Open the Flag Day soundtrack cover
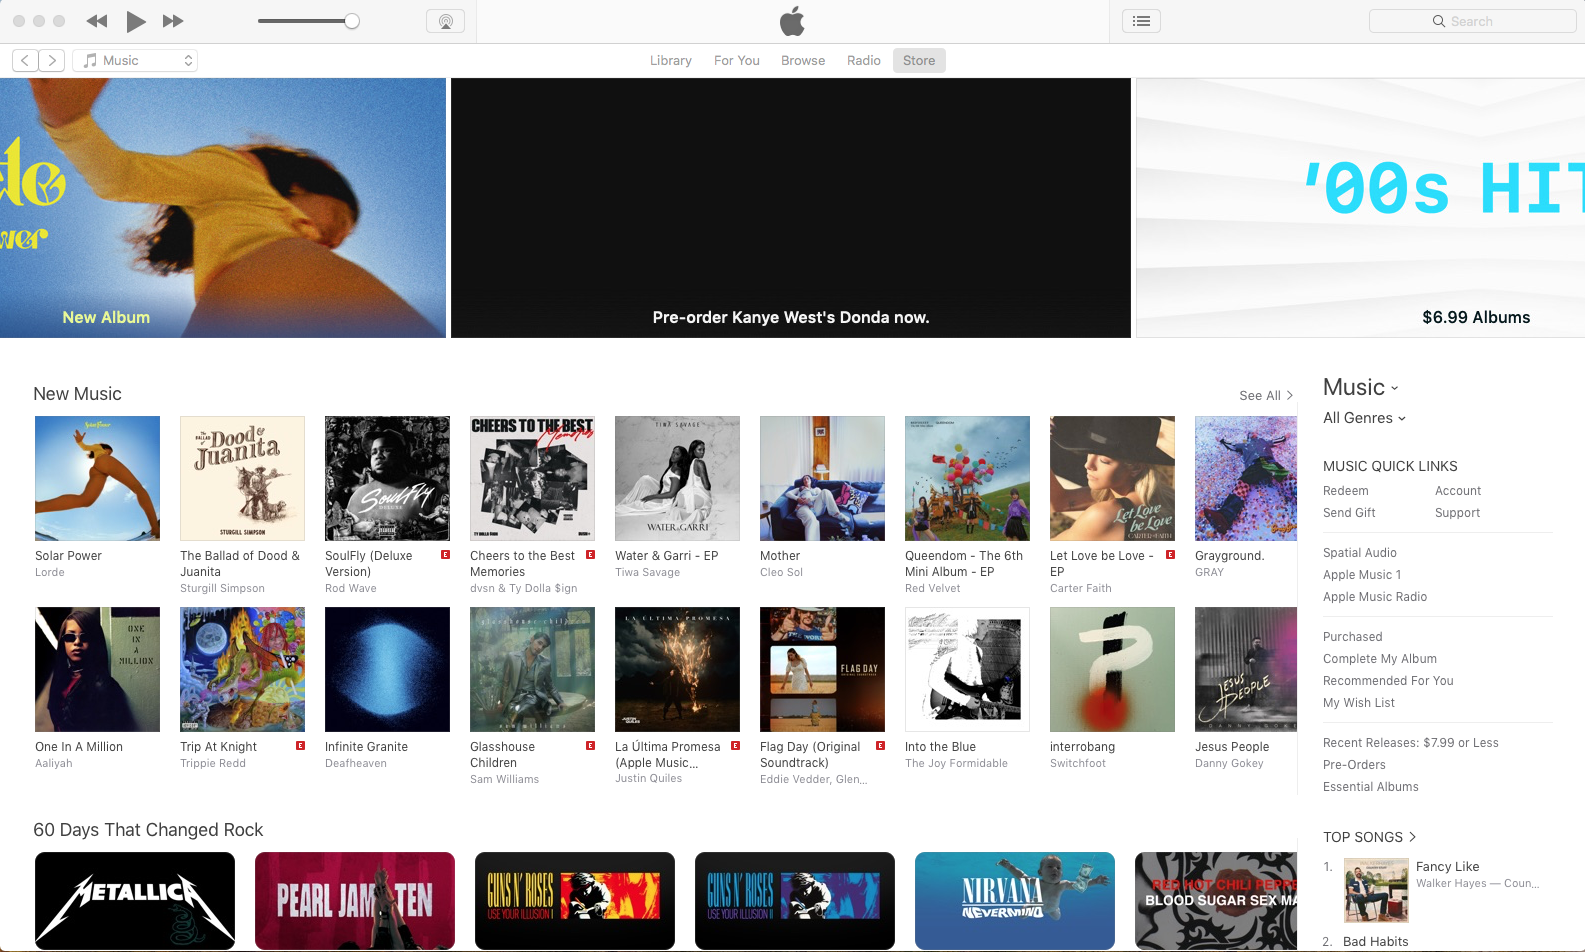 pos(822,669)
